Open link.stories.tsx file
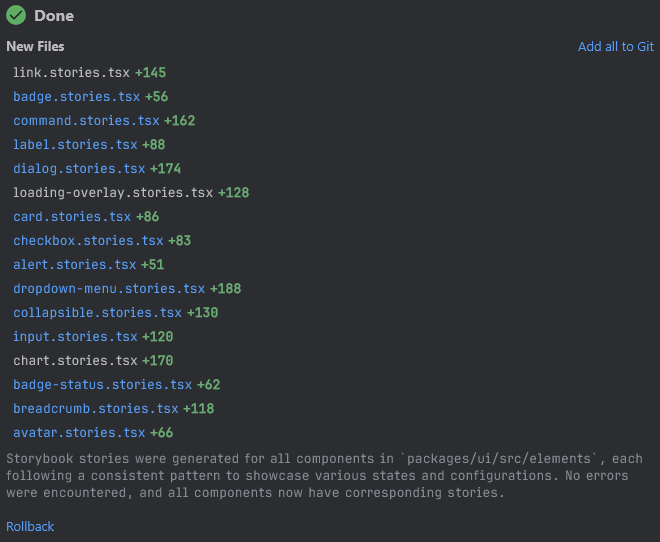660x542 pixels. click(71, 73)
